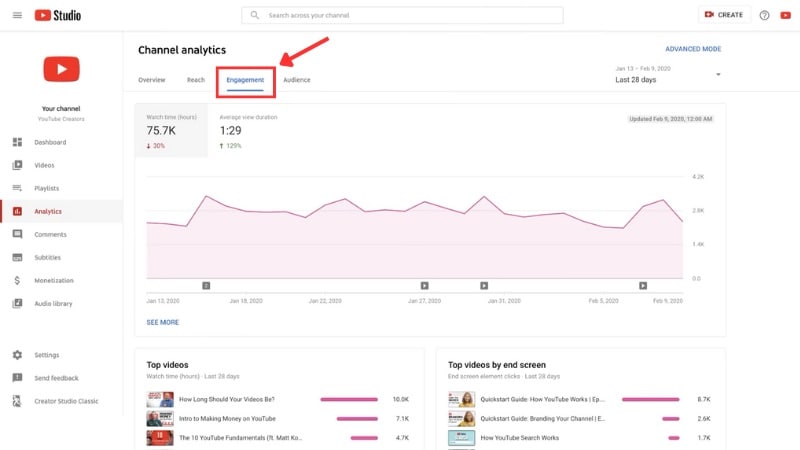Open thumbnail of Quickstart Guide: Branding Your Channel
The image size is (800, 450).
tap(462, 418)
